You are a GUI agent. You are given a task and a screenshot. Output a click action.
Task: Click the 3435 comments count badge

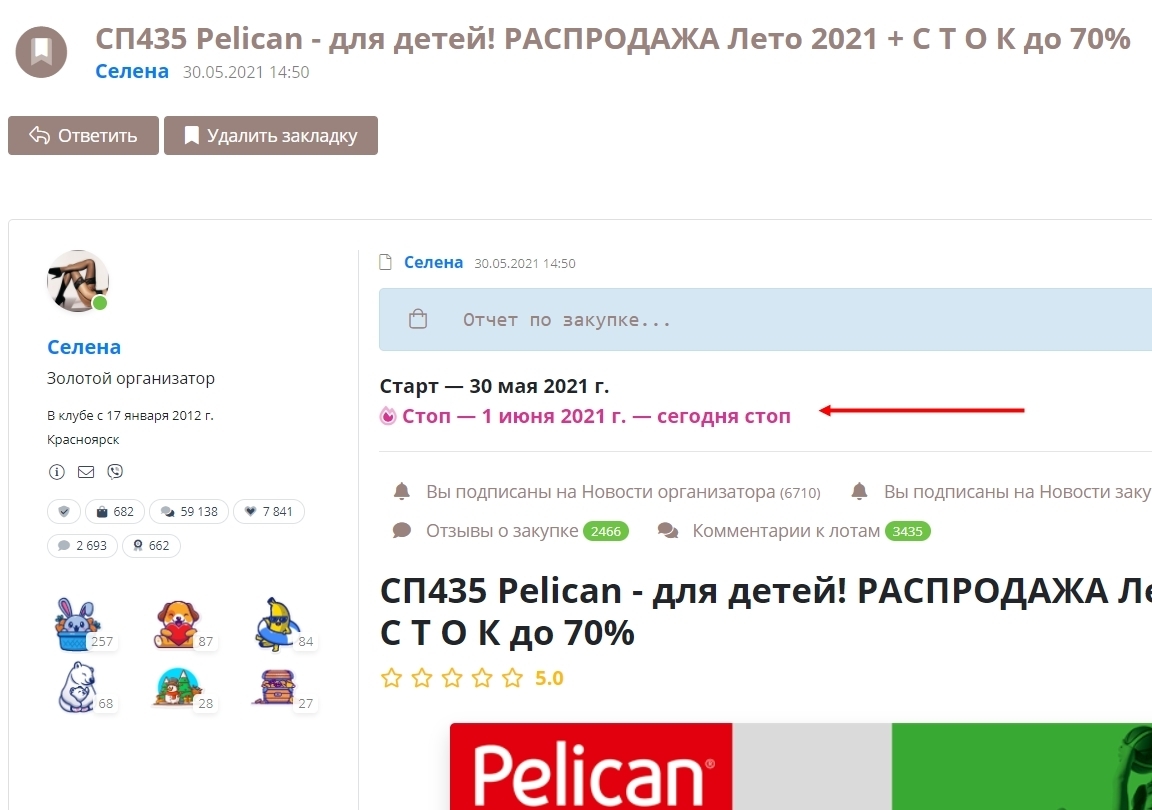(x=907, y=531)
